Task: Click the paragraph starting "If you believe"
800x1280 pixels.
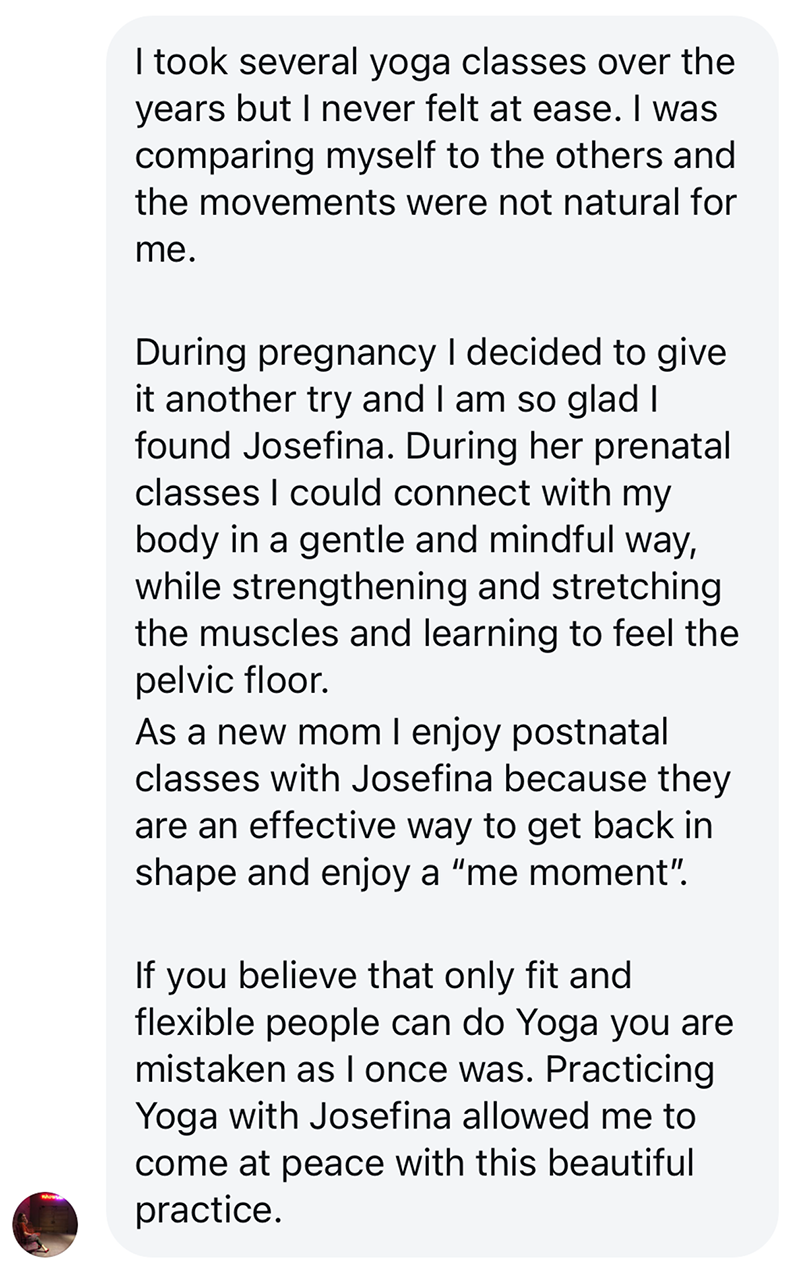Action: point(436,1093)
